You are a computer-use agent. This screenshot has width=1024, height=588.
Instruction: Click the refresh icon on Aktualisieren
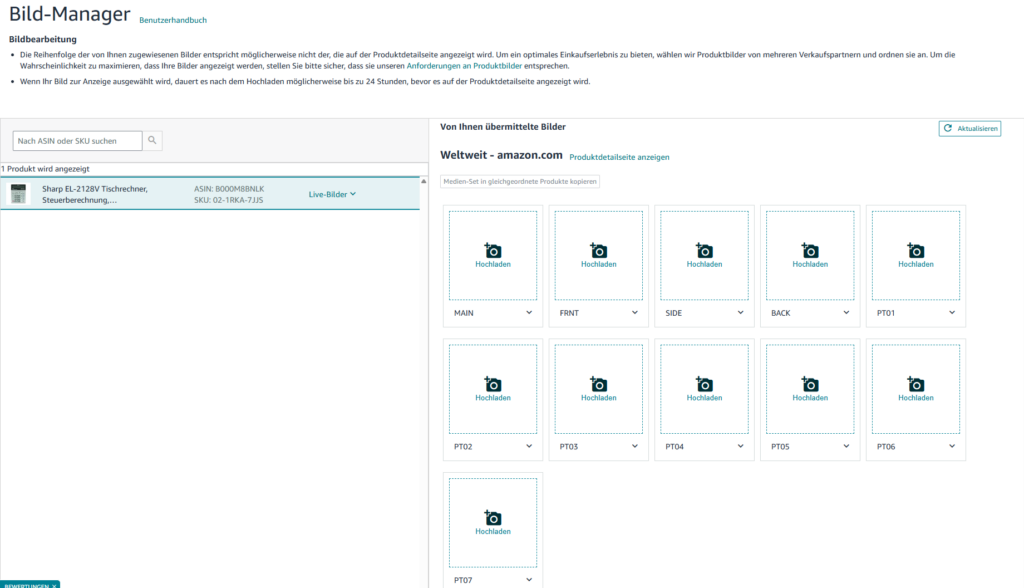click(x=947, y=128)
